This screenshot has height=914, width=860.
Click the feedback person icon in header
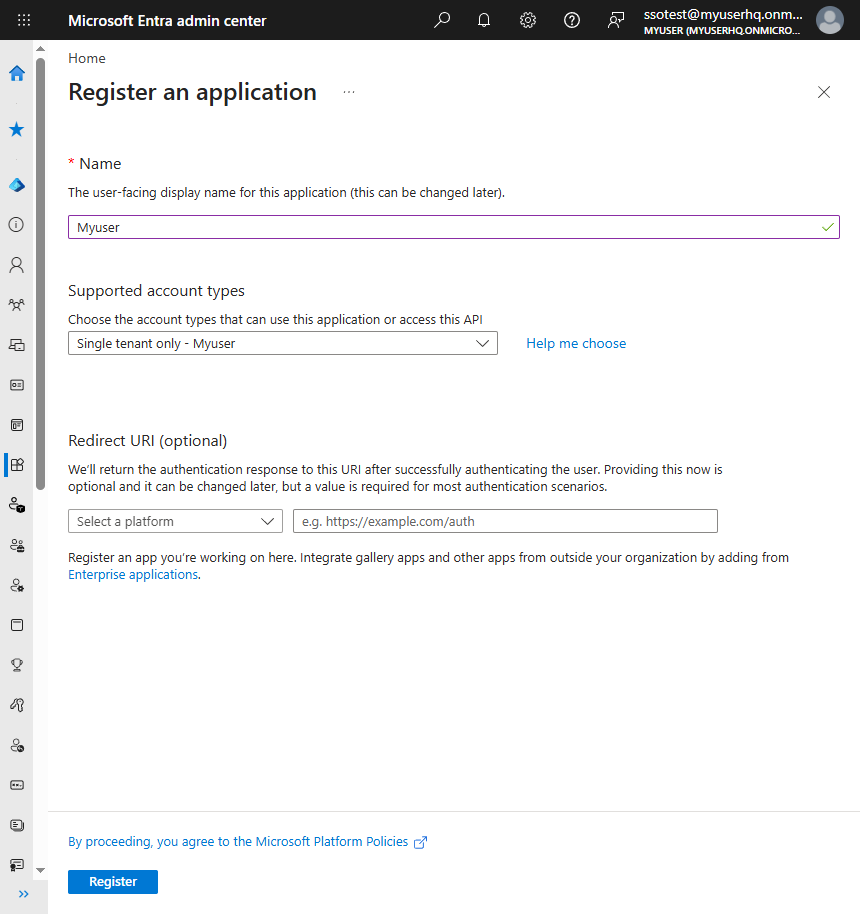(616, 20)
